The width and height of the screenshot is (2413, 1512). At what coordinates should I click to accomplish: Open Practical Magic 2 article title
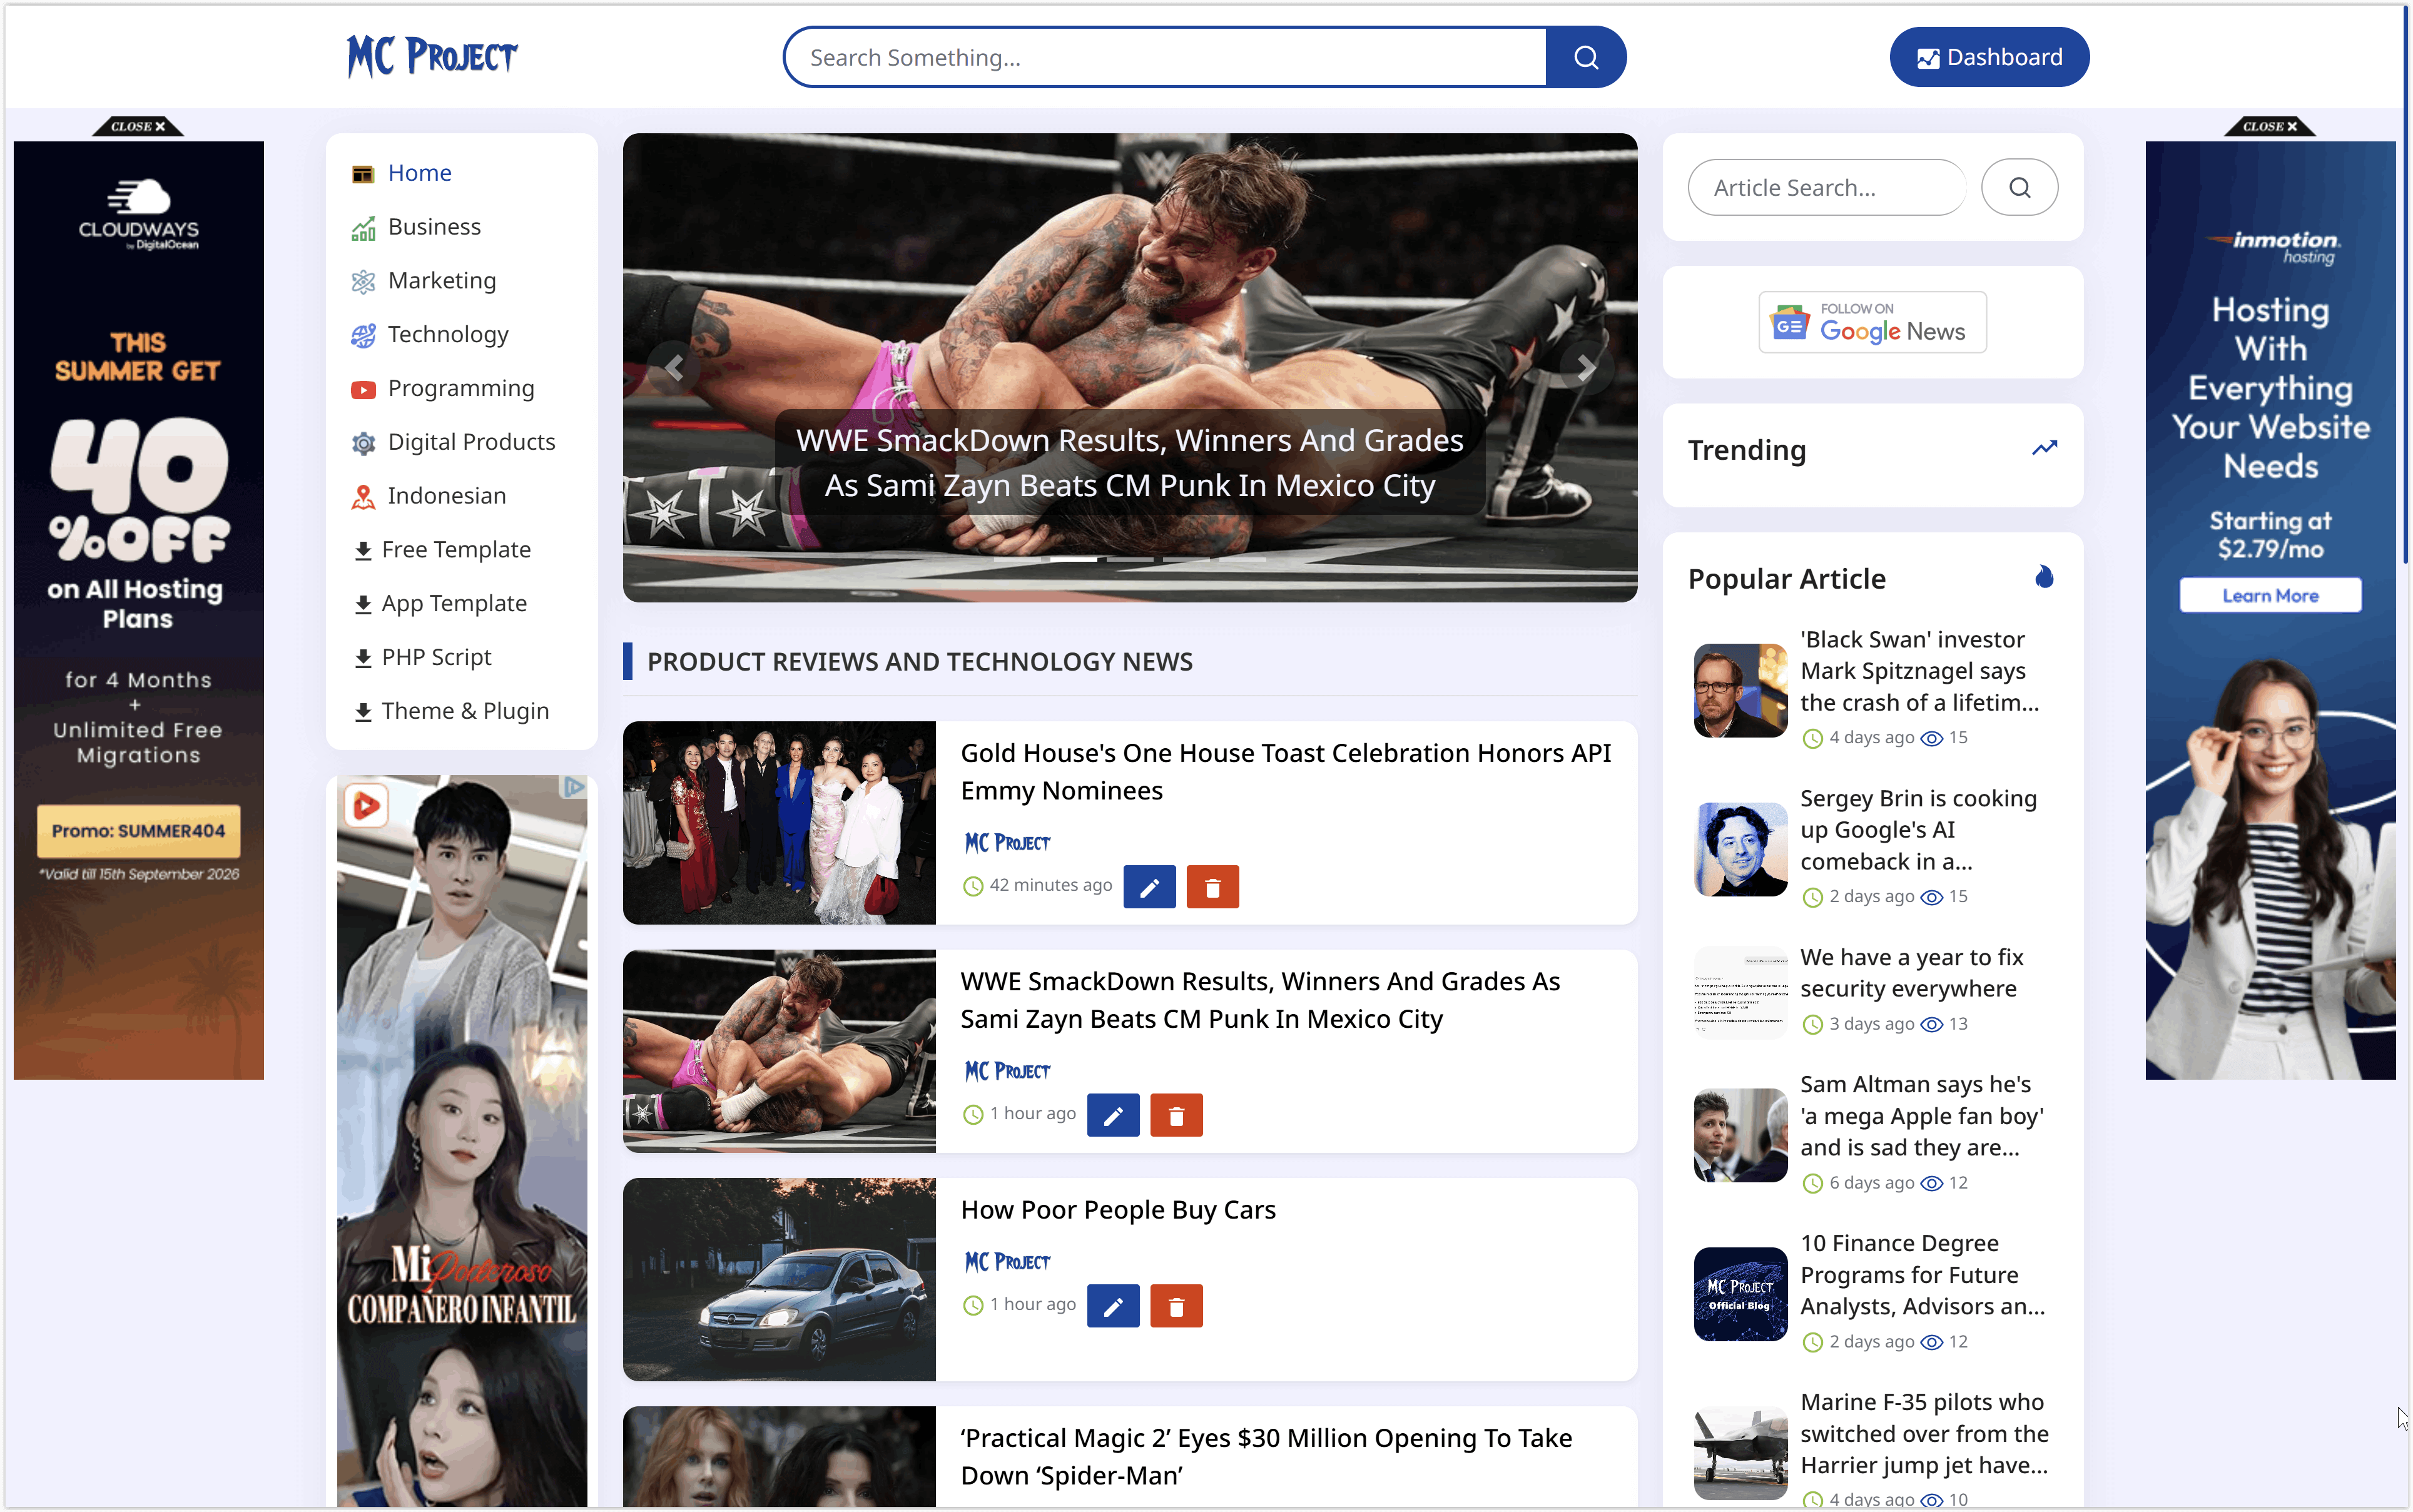click(x=1266, y=1457)
